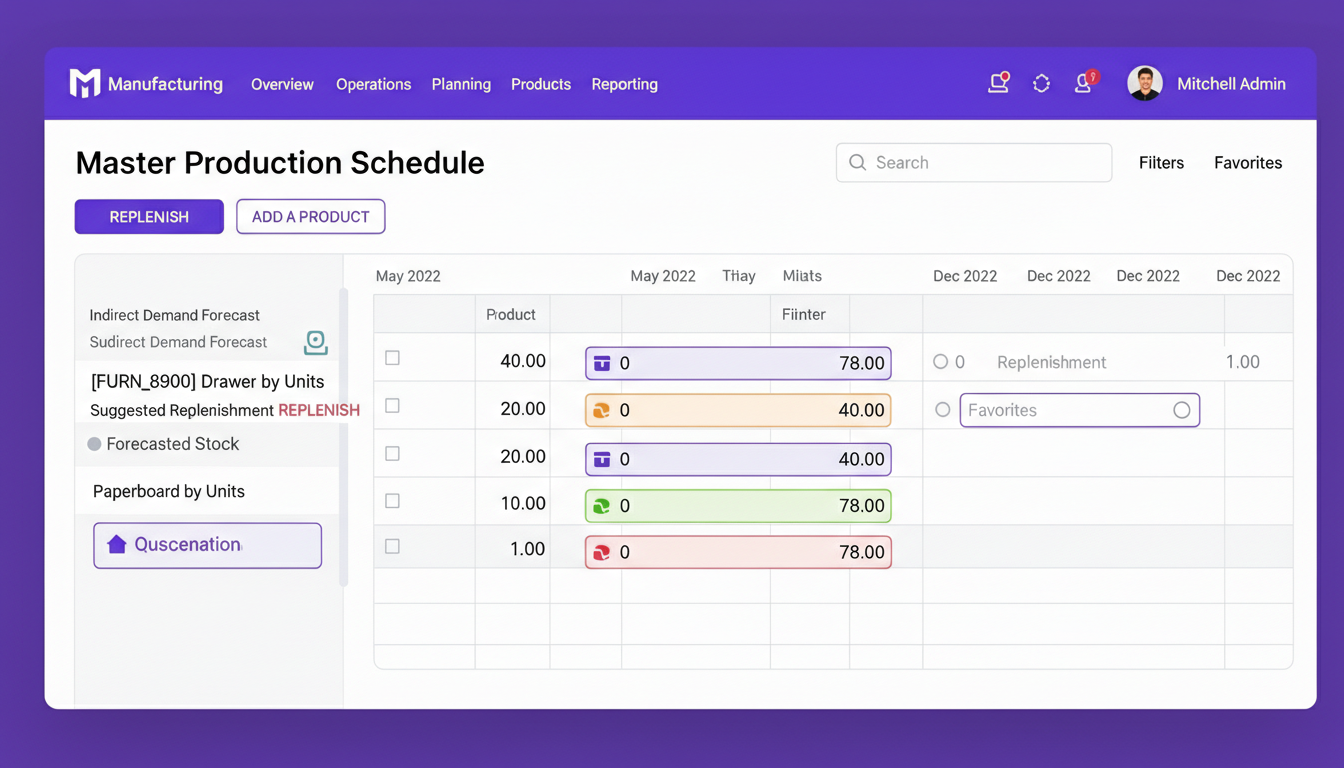Click the green icon in the 78.00 bar
The height and width of the screenshot is (768, 1344).
602,506
